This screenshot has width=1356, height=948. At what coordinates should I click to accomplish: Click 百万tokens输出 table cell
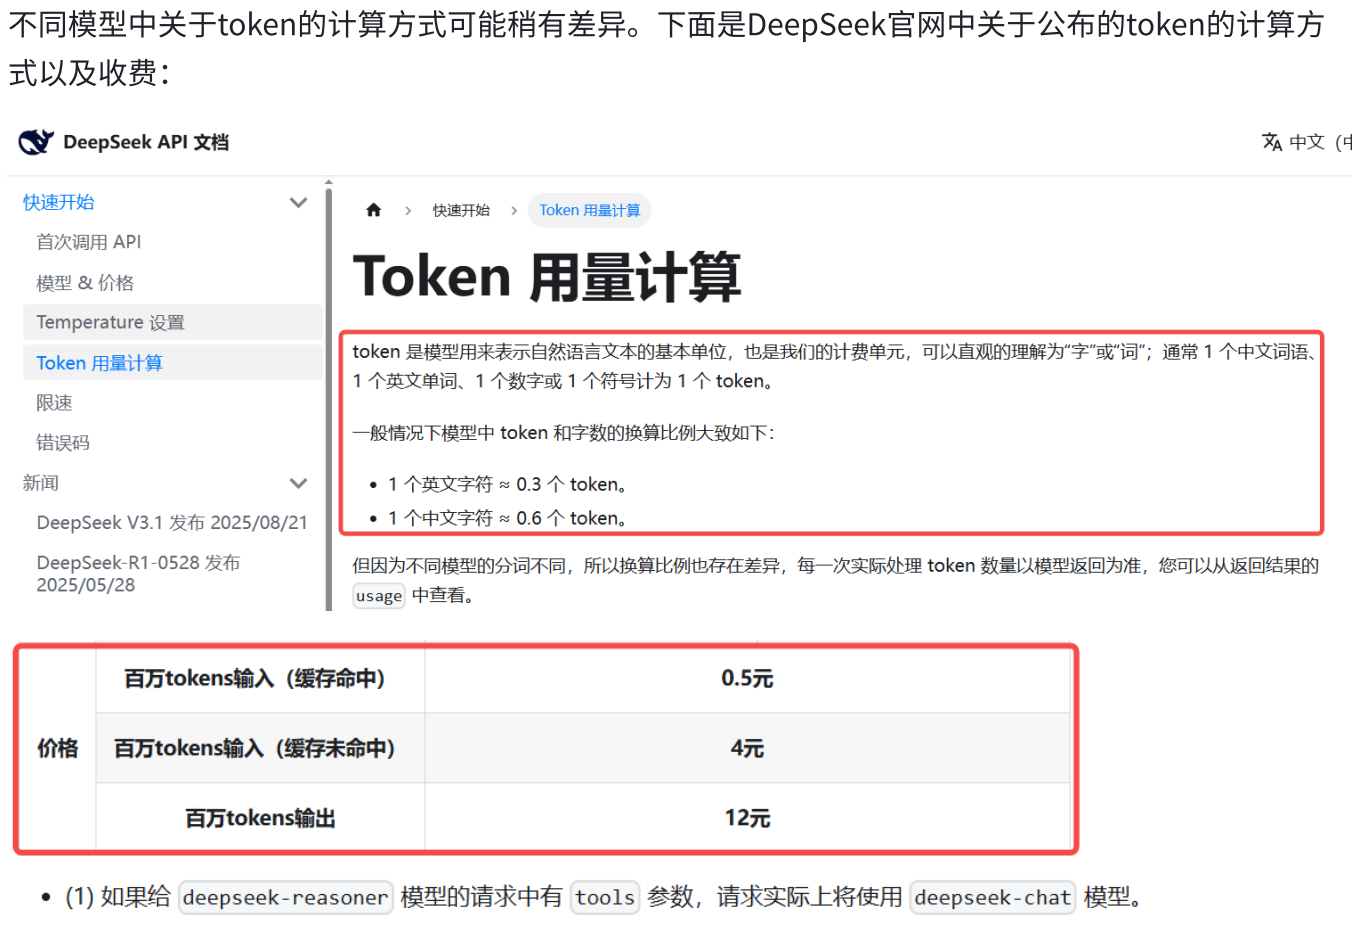point(260,818)
